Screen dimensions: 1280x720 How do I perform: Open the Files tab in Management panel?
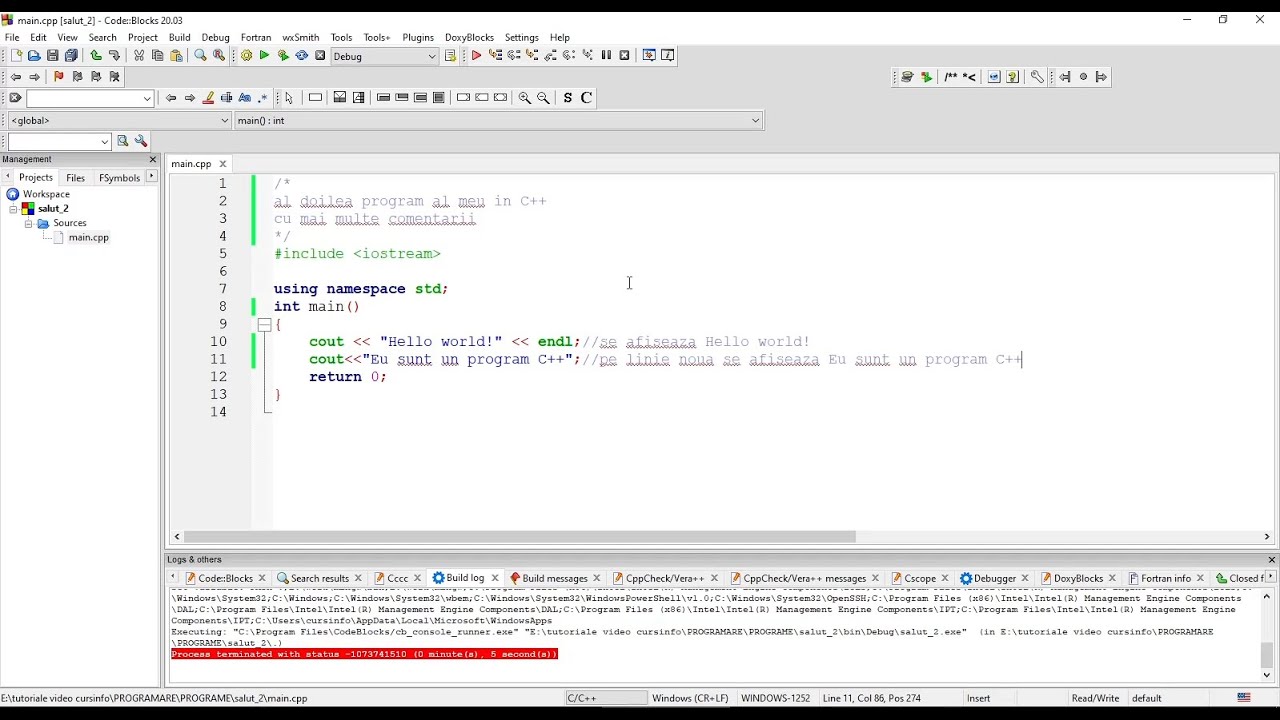click(x=75, y=178)
